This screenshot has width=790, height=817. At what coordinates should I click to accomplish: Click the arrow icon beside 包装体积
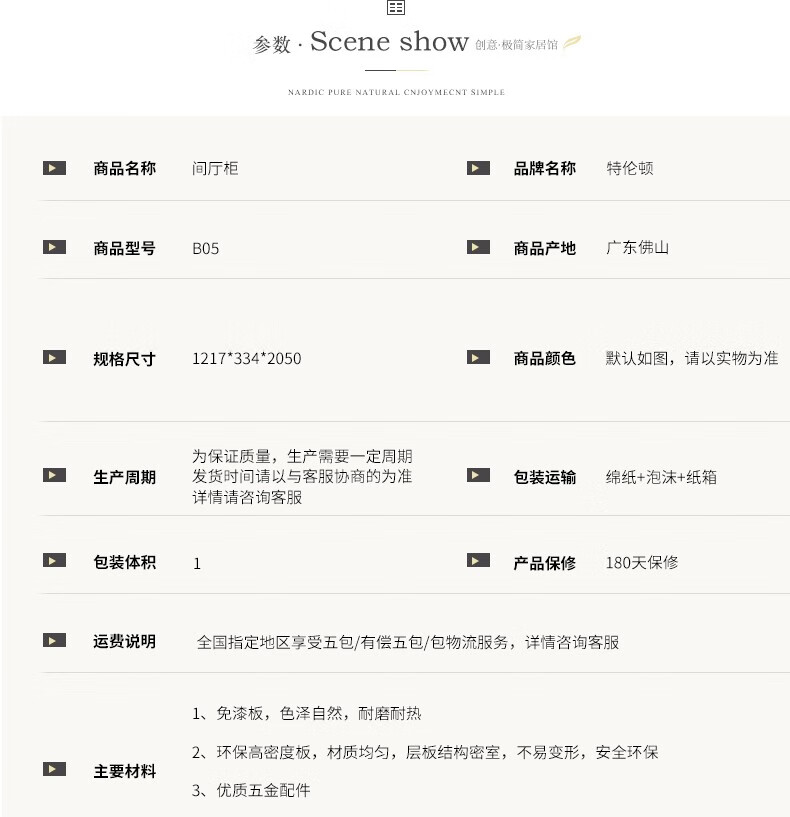(x=54, y=561)
